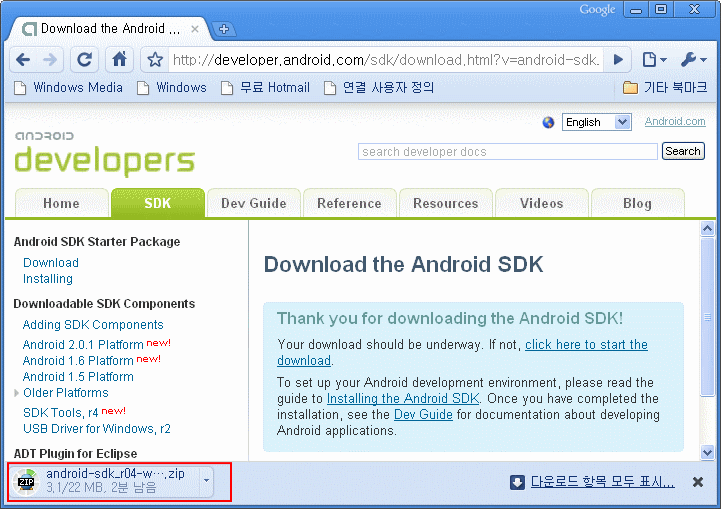Open the home page via house icon
Image resolution: width=721 pixels, height=509 pixels.
click(x=120, y=60)
